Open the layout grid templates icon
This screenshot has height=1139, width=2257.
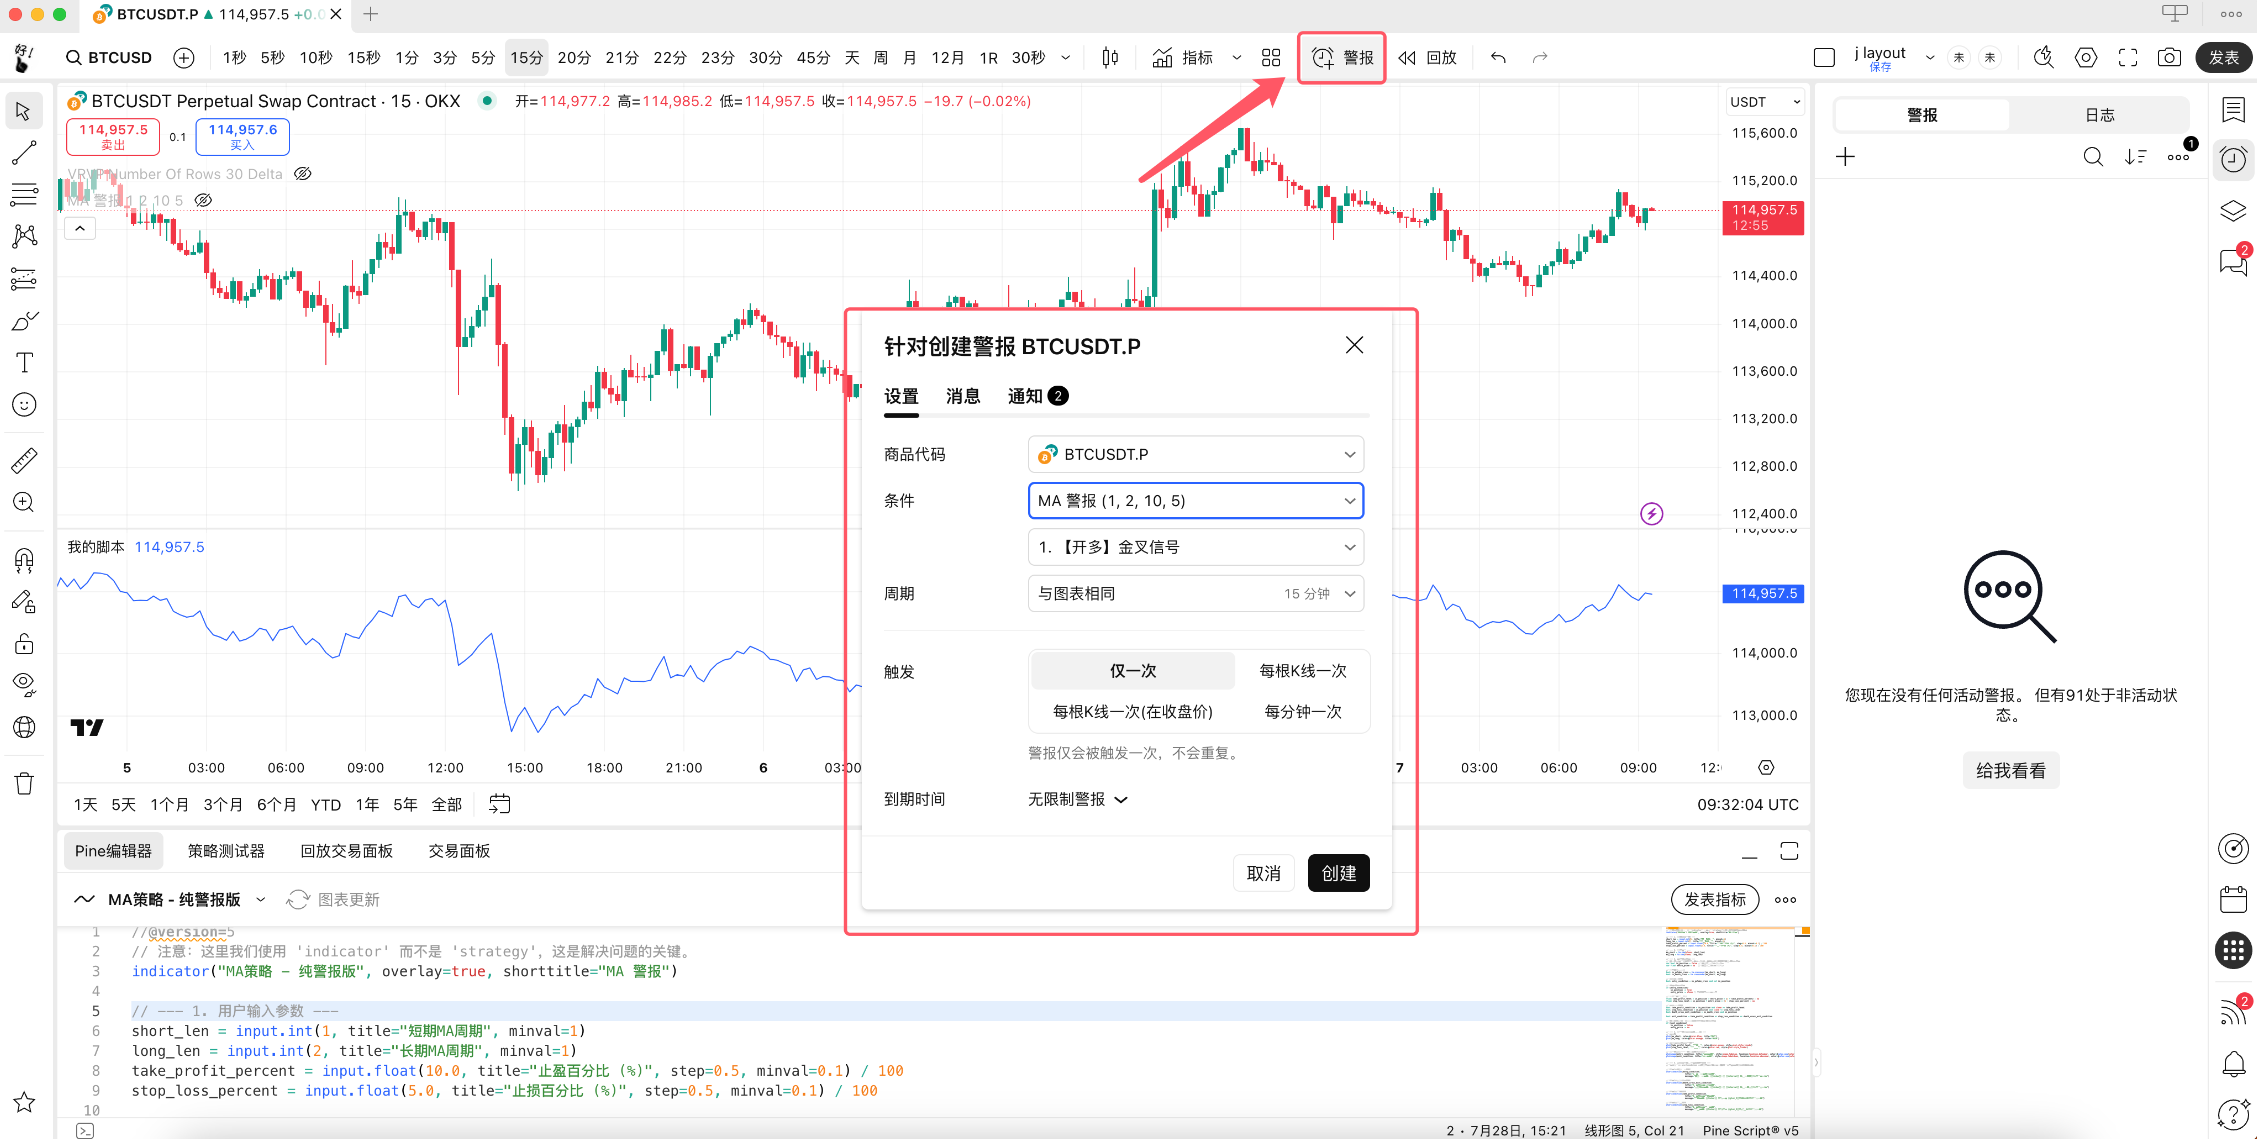(1271, 58)
